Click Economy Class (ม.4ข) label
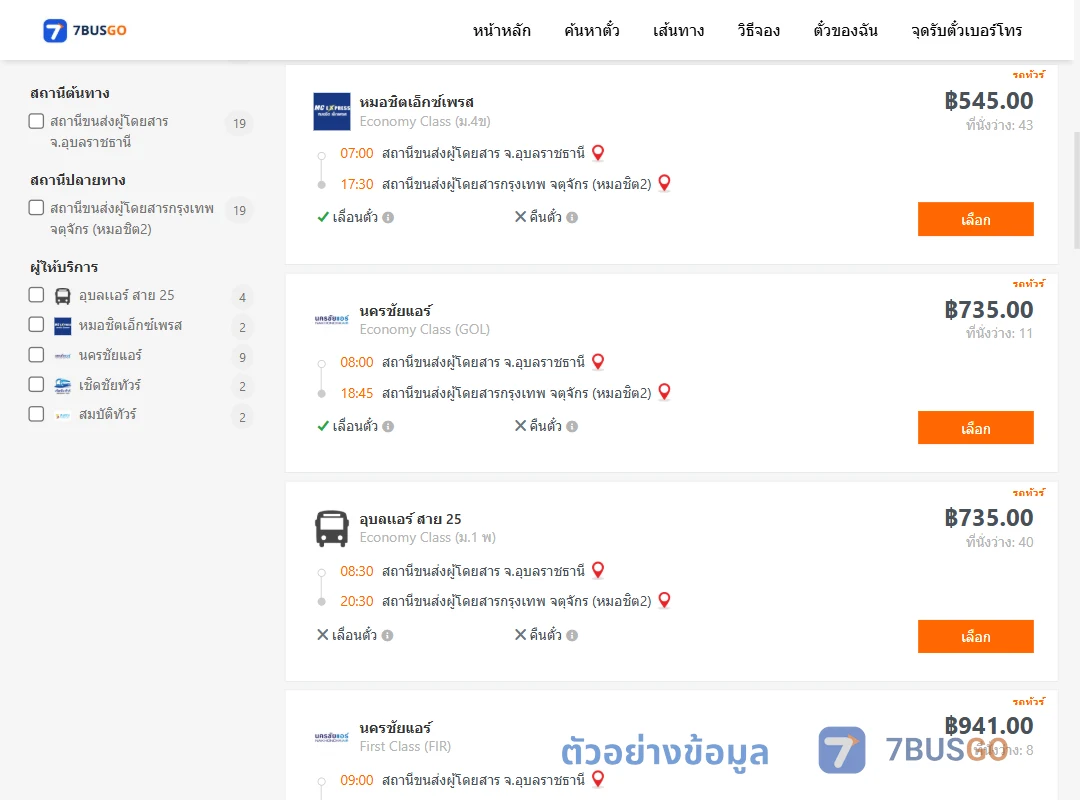 (x=425, y=121)
